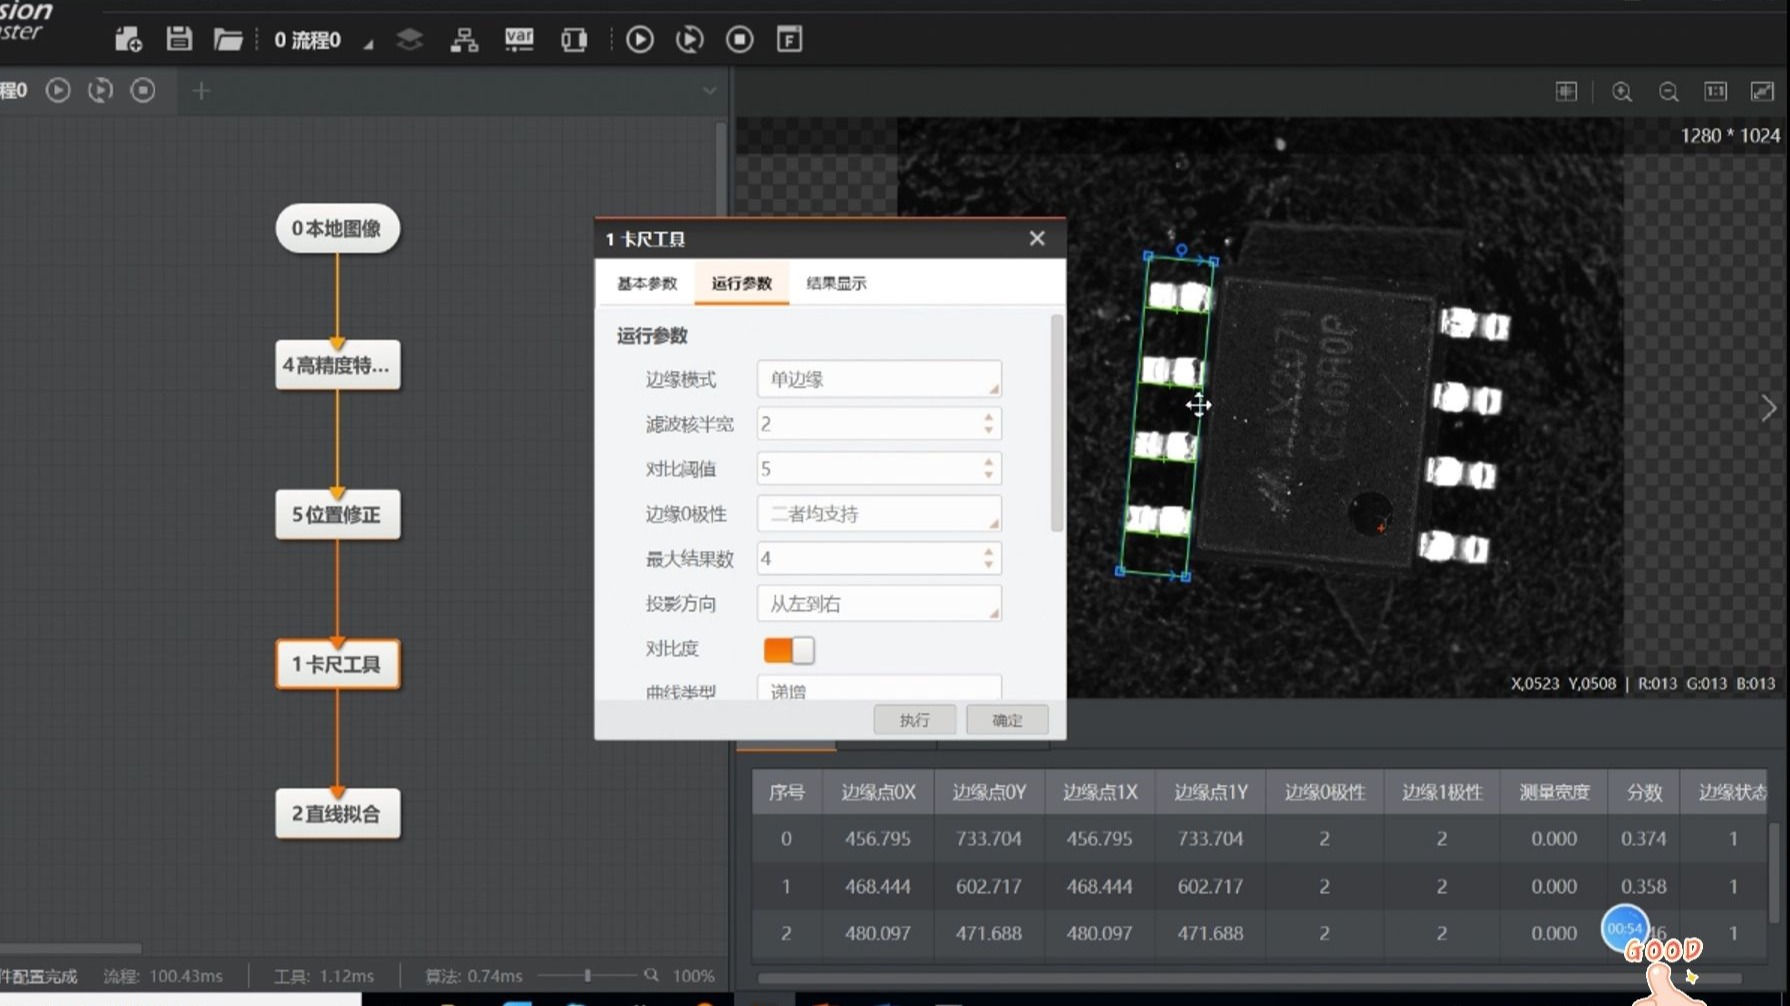This screenshot has height=1006, width=1790.
Task: Show the next image with right arrow
Action: [1768, 407]
